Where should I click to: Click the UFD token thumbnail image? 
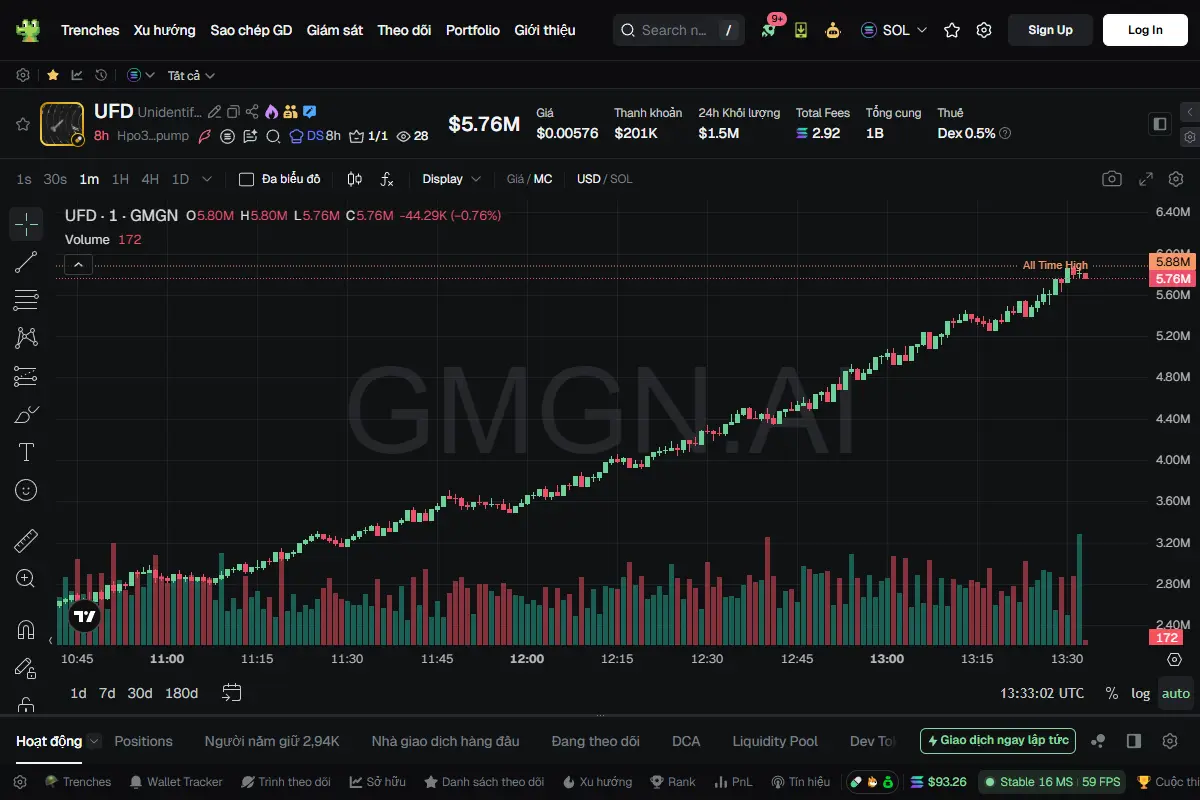(62, 124)
